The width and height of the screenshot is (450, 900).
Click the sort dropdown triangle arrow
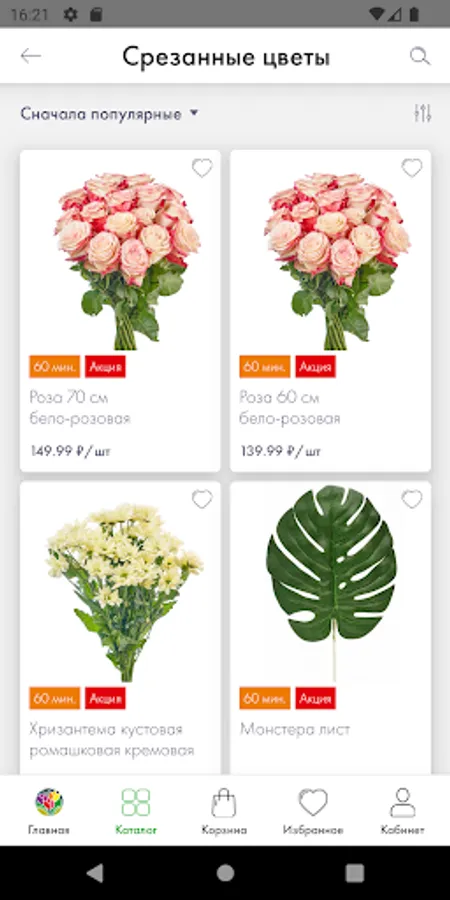[x=194, y=113]
